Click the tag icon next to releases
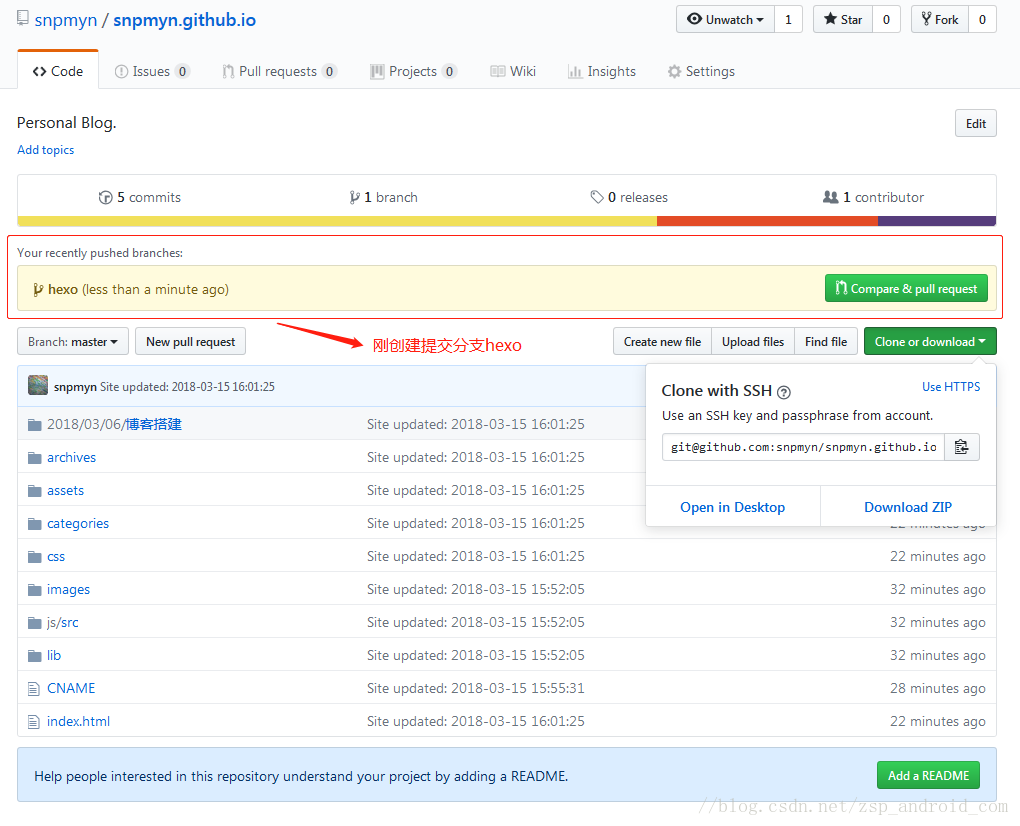 [x=597, y=196]
